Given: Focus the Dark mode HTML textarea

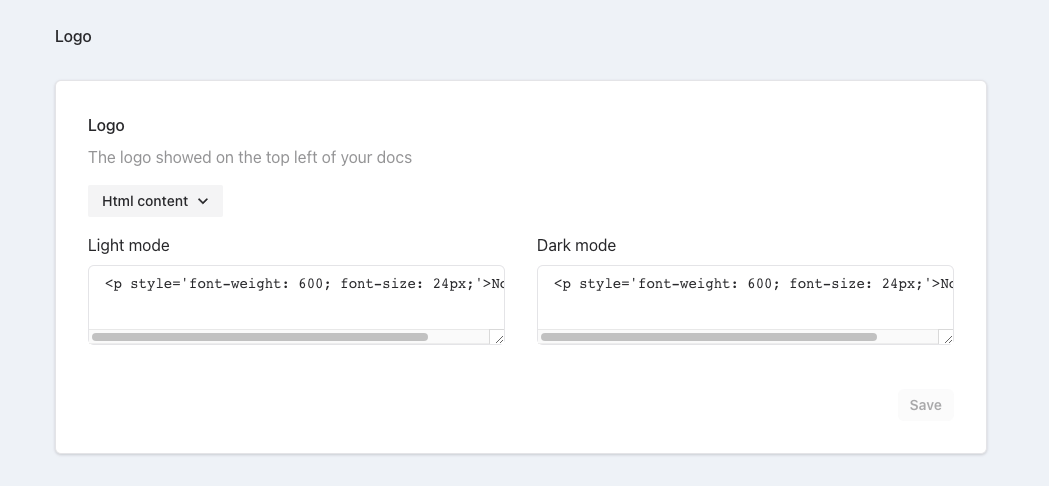Looking at the screenshot, I should pyautogui.click(x=745, y=305).
